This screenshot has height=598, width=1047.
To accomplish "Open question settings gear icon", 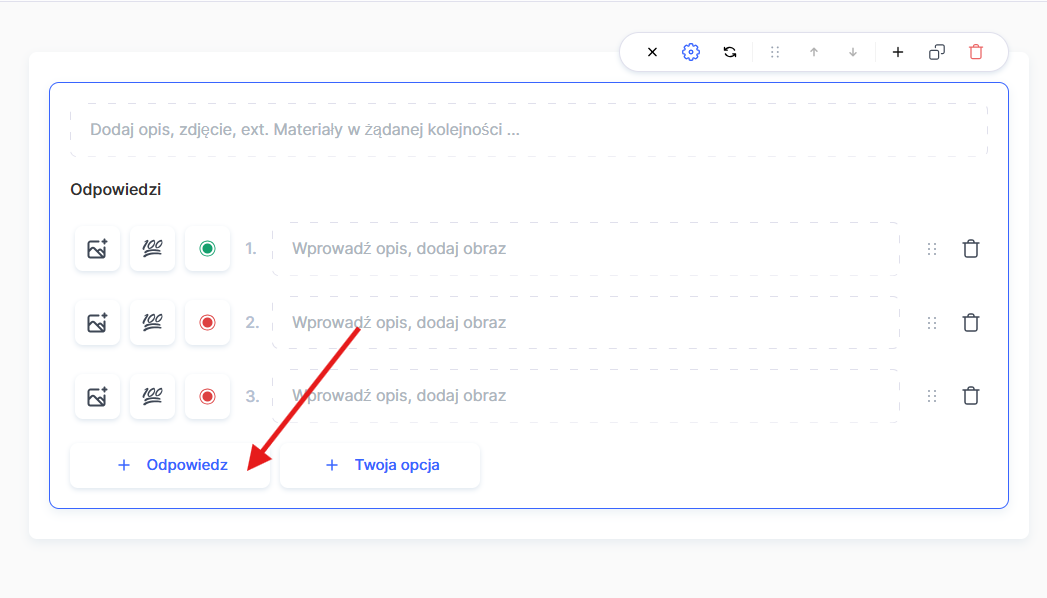I will (x=691, y=52).
